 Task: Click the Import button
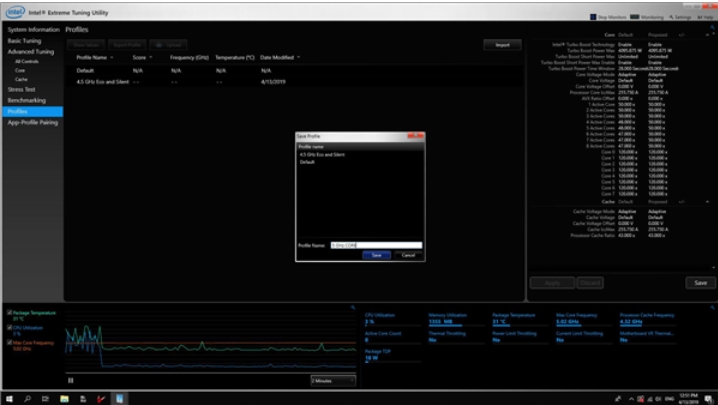point(502,45)
